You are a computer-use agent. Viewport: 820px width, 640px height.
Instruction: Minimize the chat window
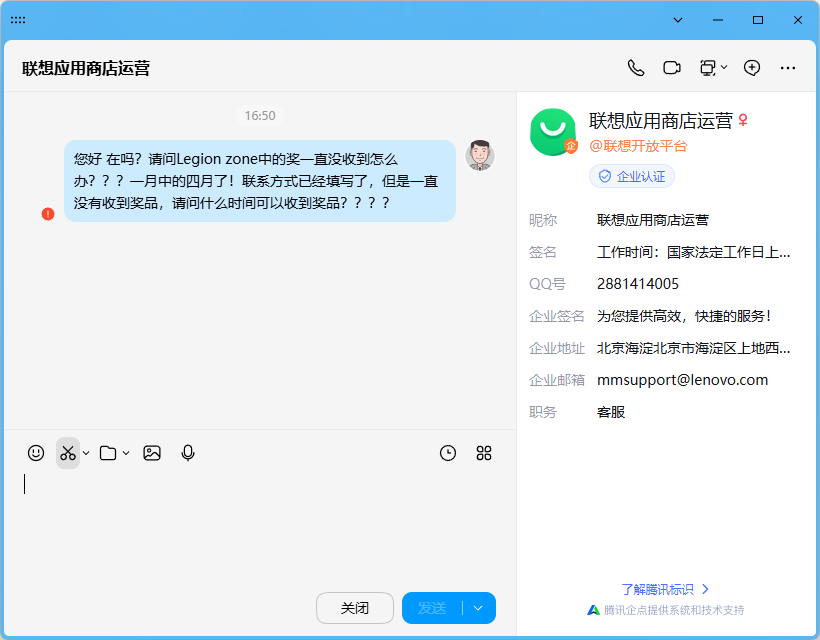(x=718, y=20)
